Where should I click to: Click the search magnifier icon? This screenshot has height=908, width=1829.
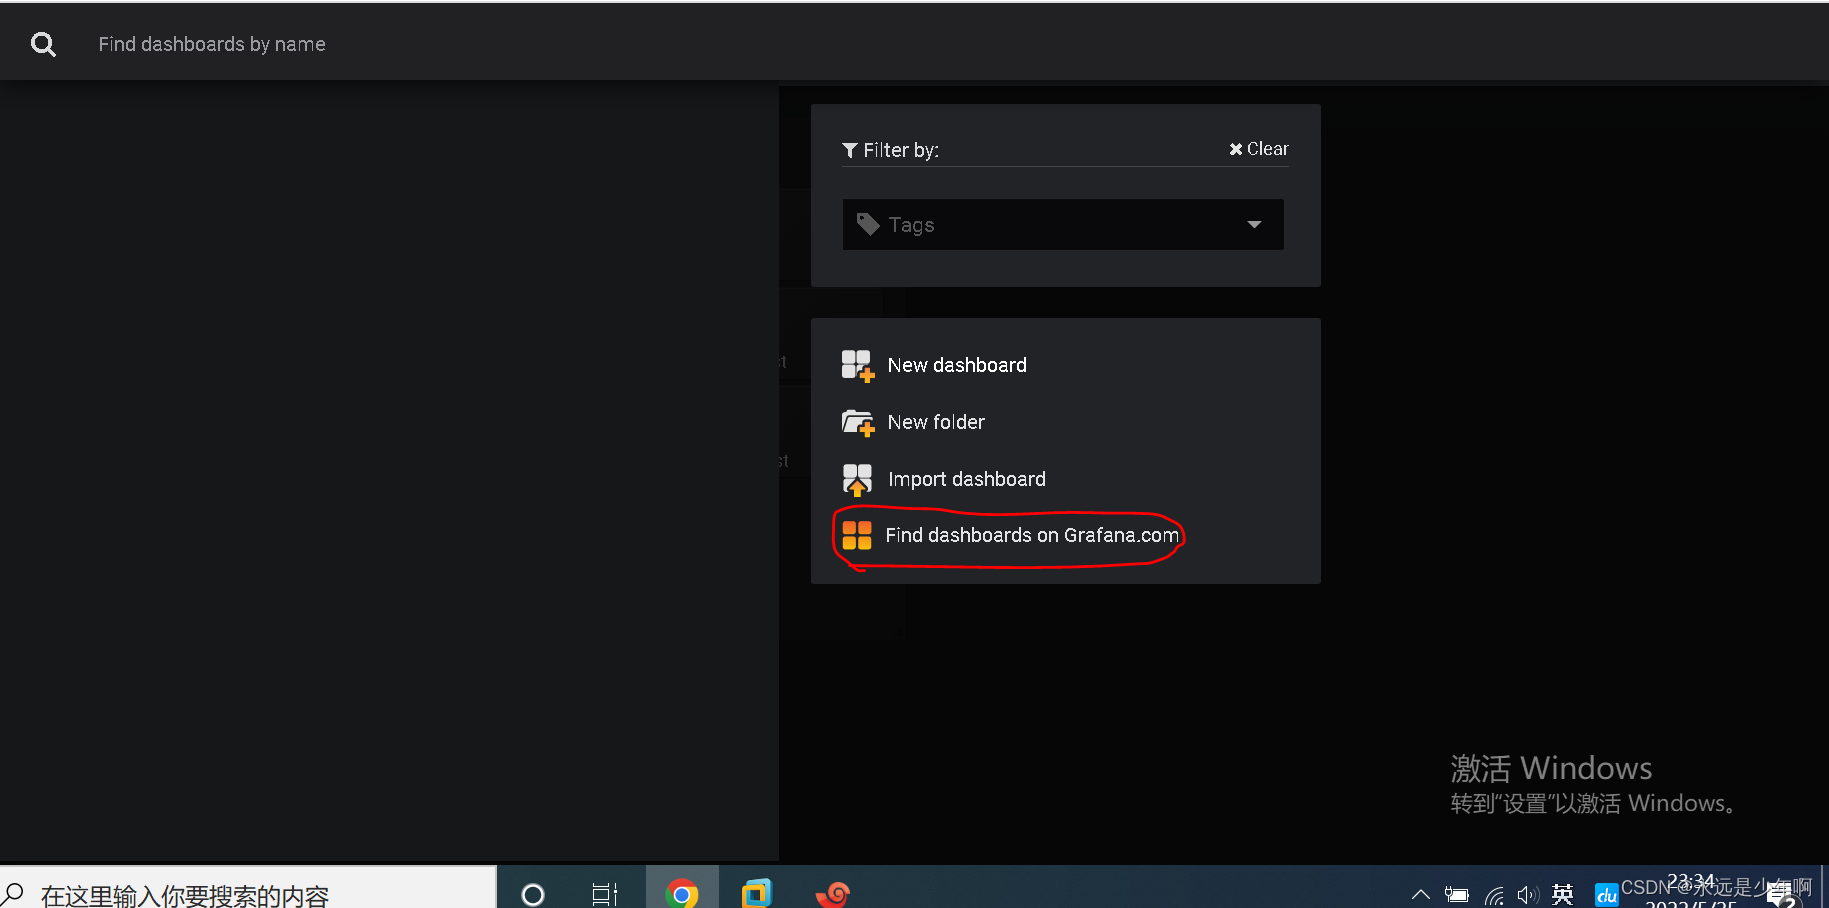pos(43,44)
